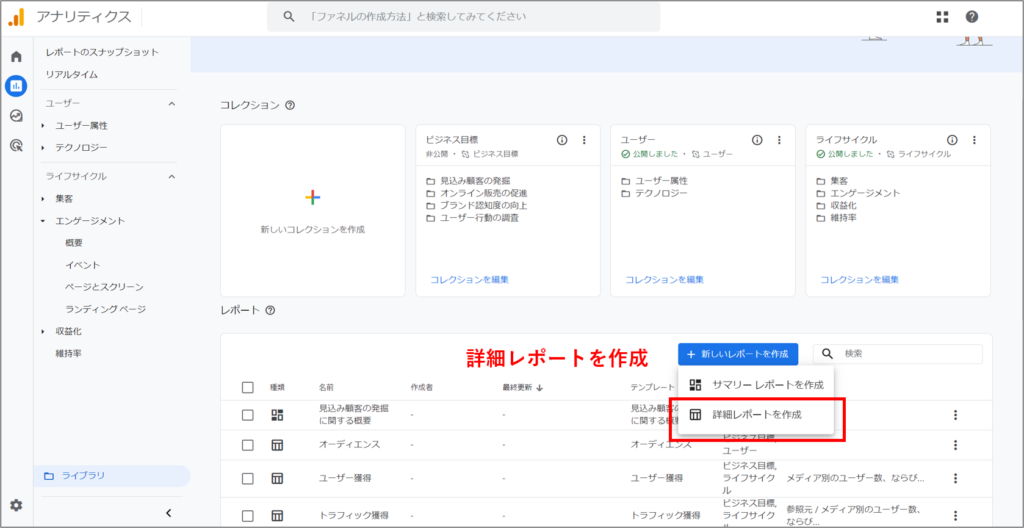This screenshot has height=528, width=1024.
Task: Click エンゲージメント folder in ライフサイクル card
Action: click(x=859, y=193)
